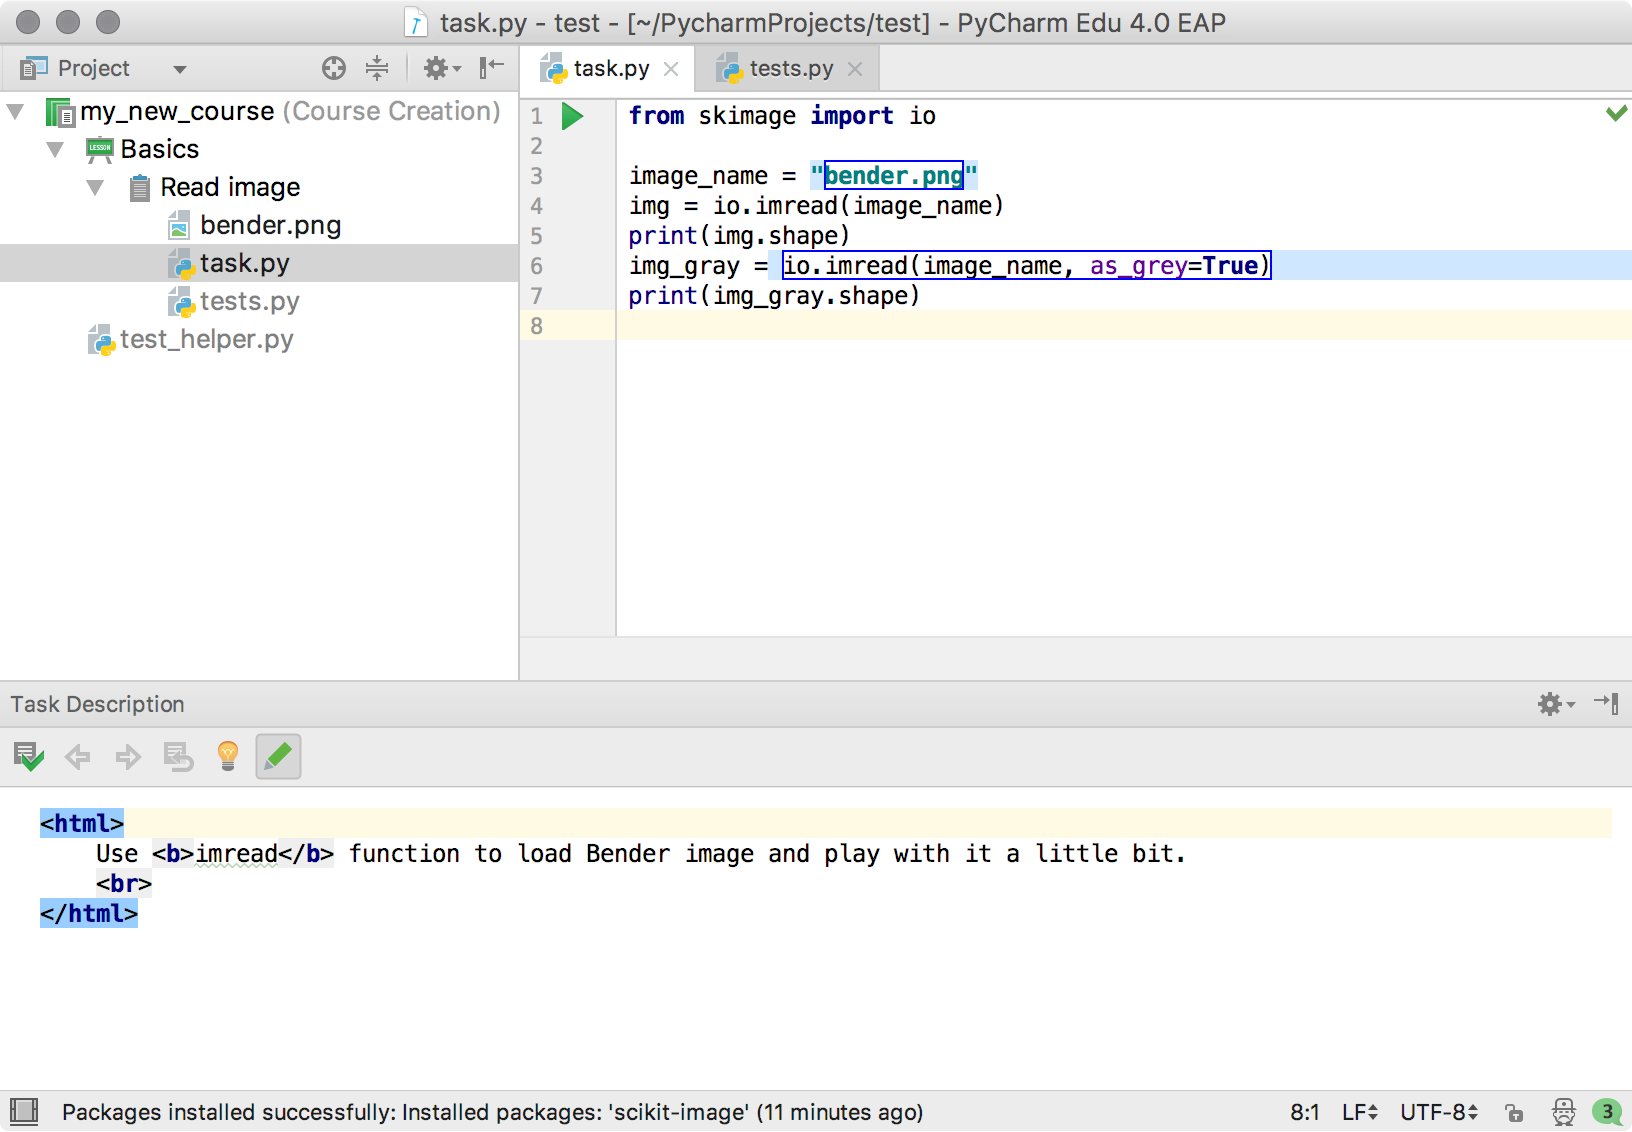
Task: Open the Hector inspections profile icon
Action: click(1563, 1112)
